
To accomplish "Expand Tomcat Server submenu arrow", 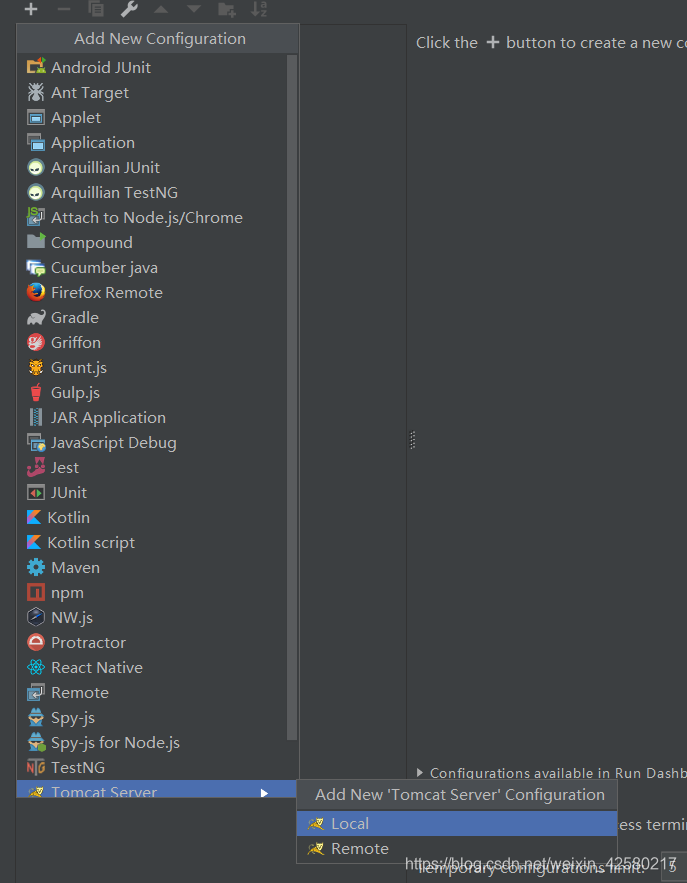I will [x=264, y=793].
